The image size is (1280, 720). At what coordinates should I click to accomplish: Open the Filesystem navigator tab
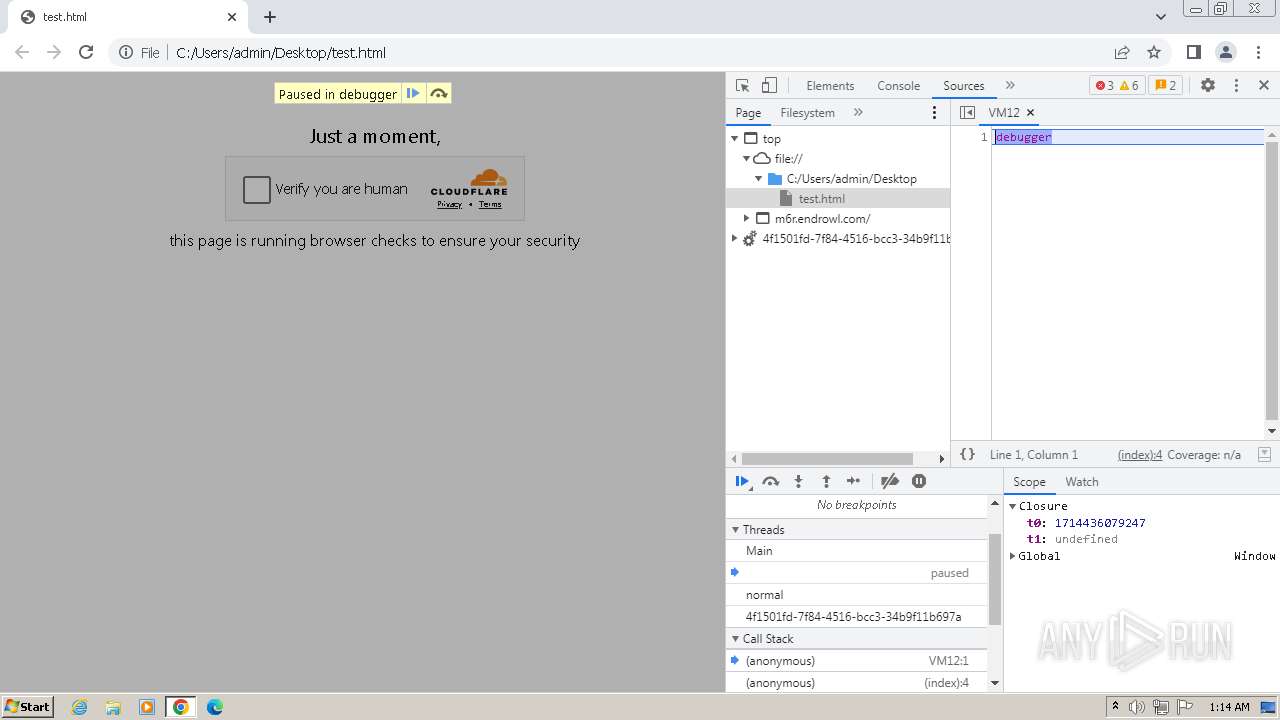807,113
